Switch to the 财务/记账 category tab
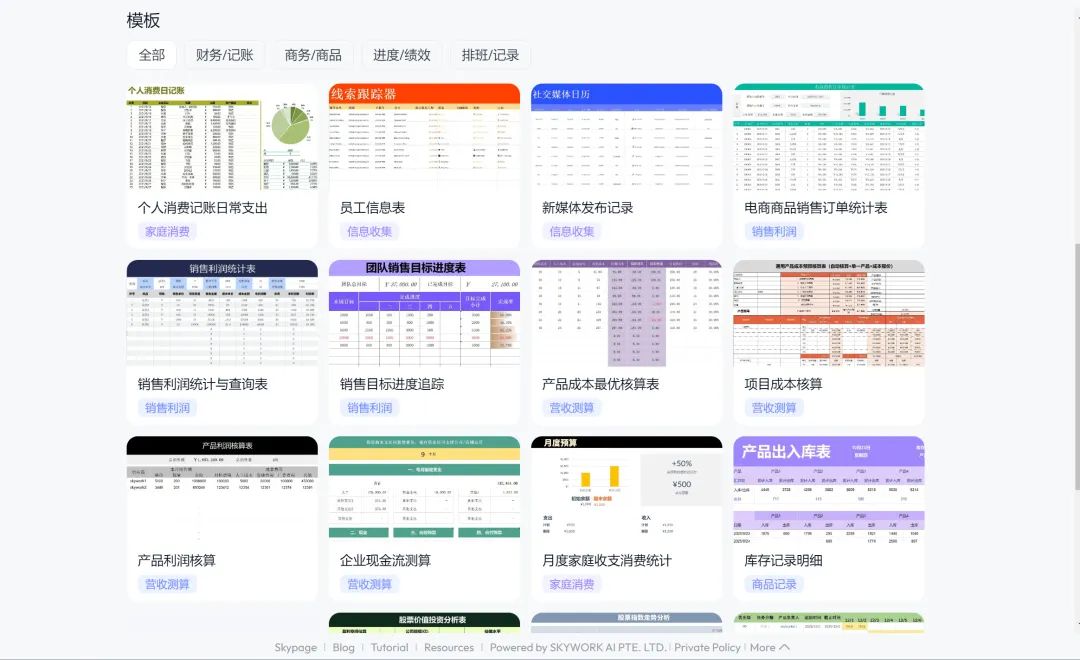The width and height of the screenshot is (1080, 660). (224, 55)
